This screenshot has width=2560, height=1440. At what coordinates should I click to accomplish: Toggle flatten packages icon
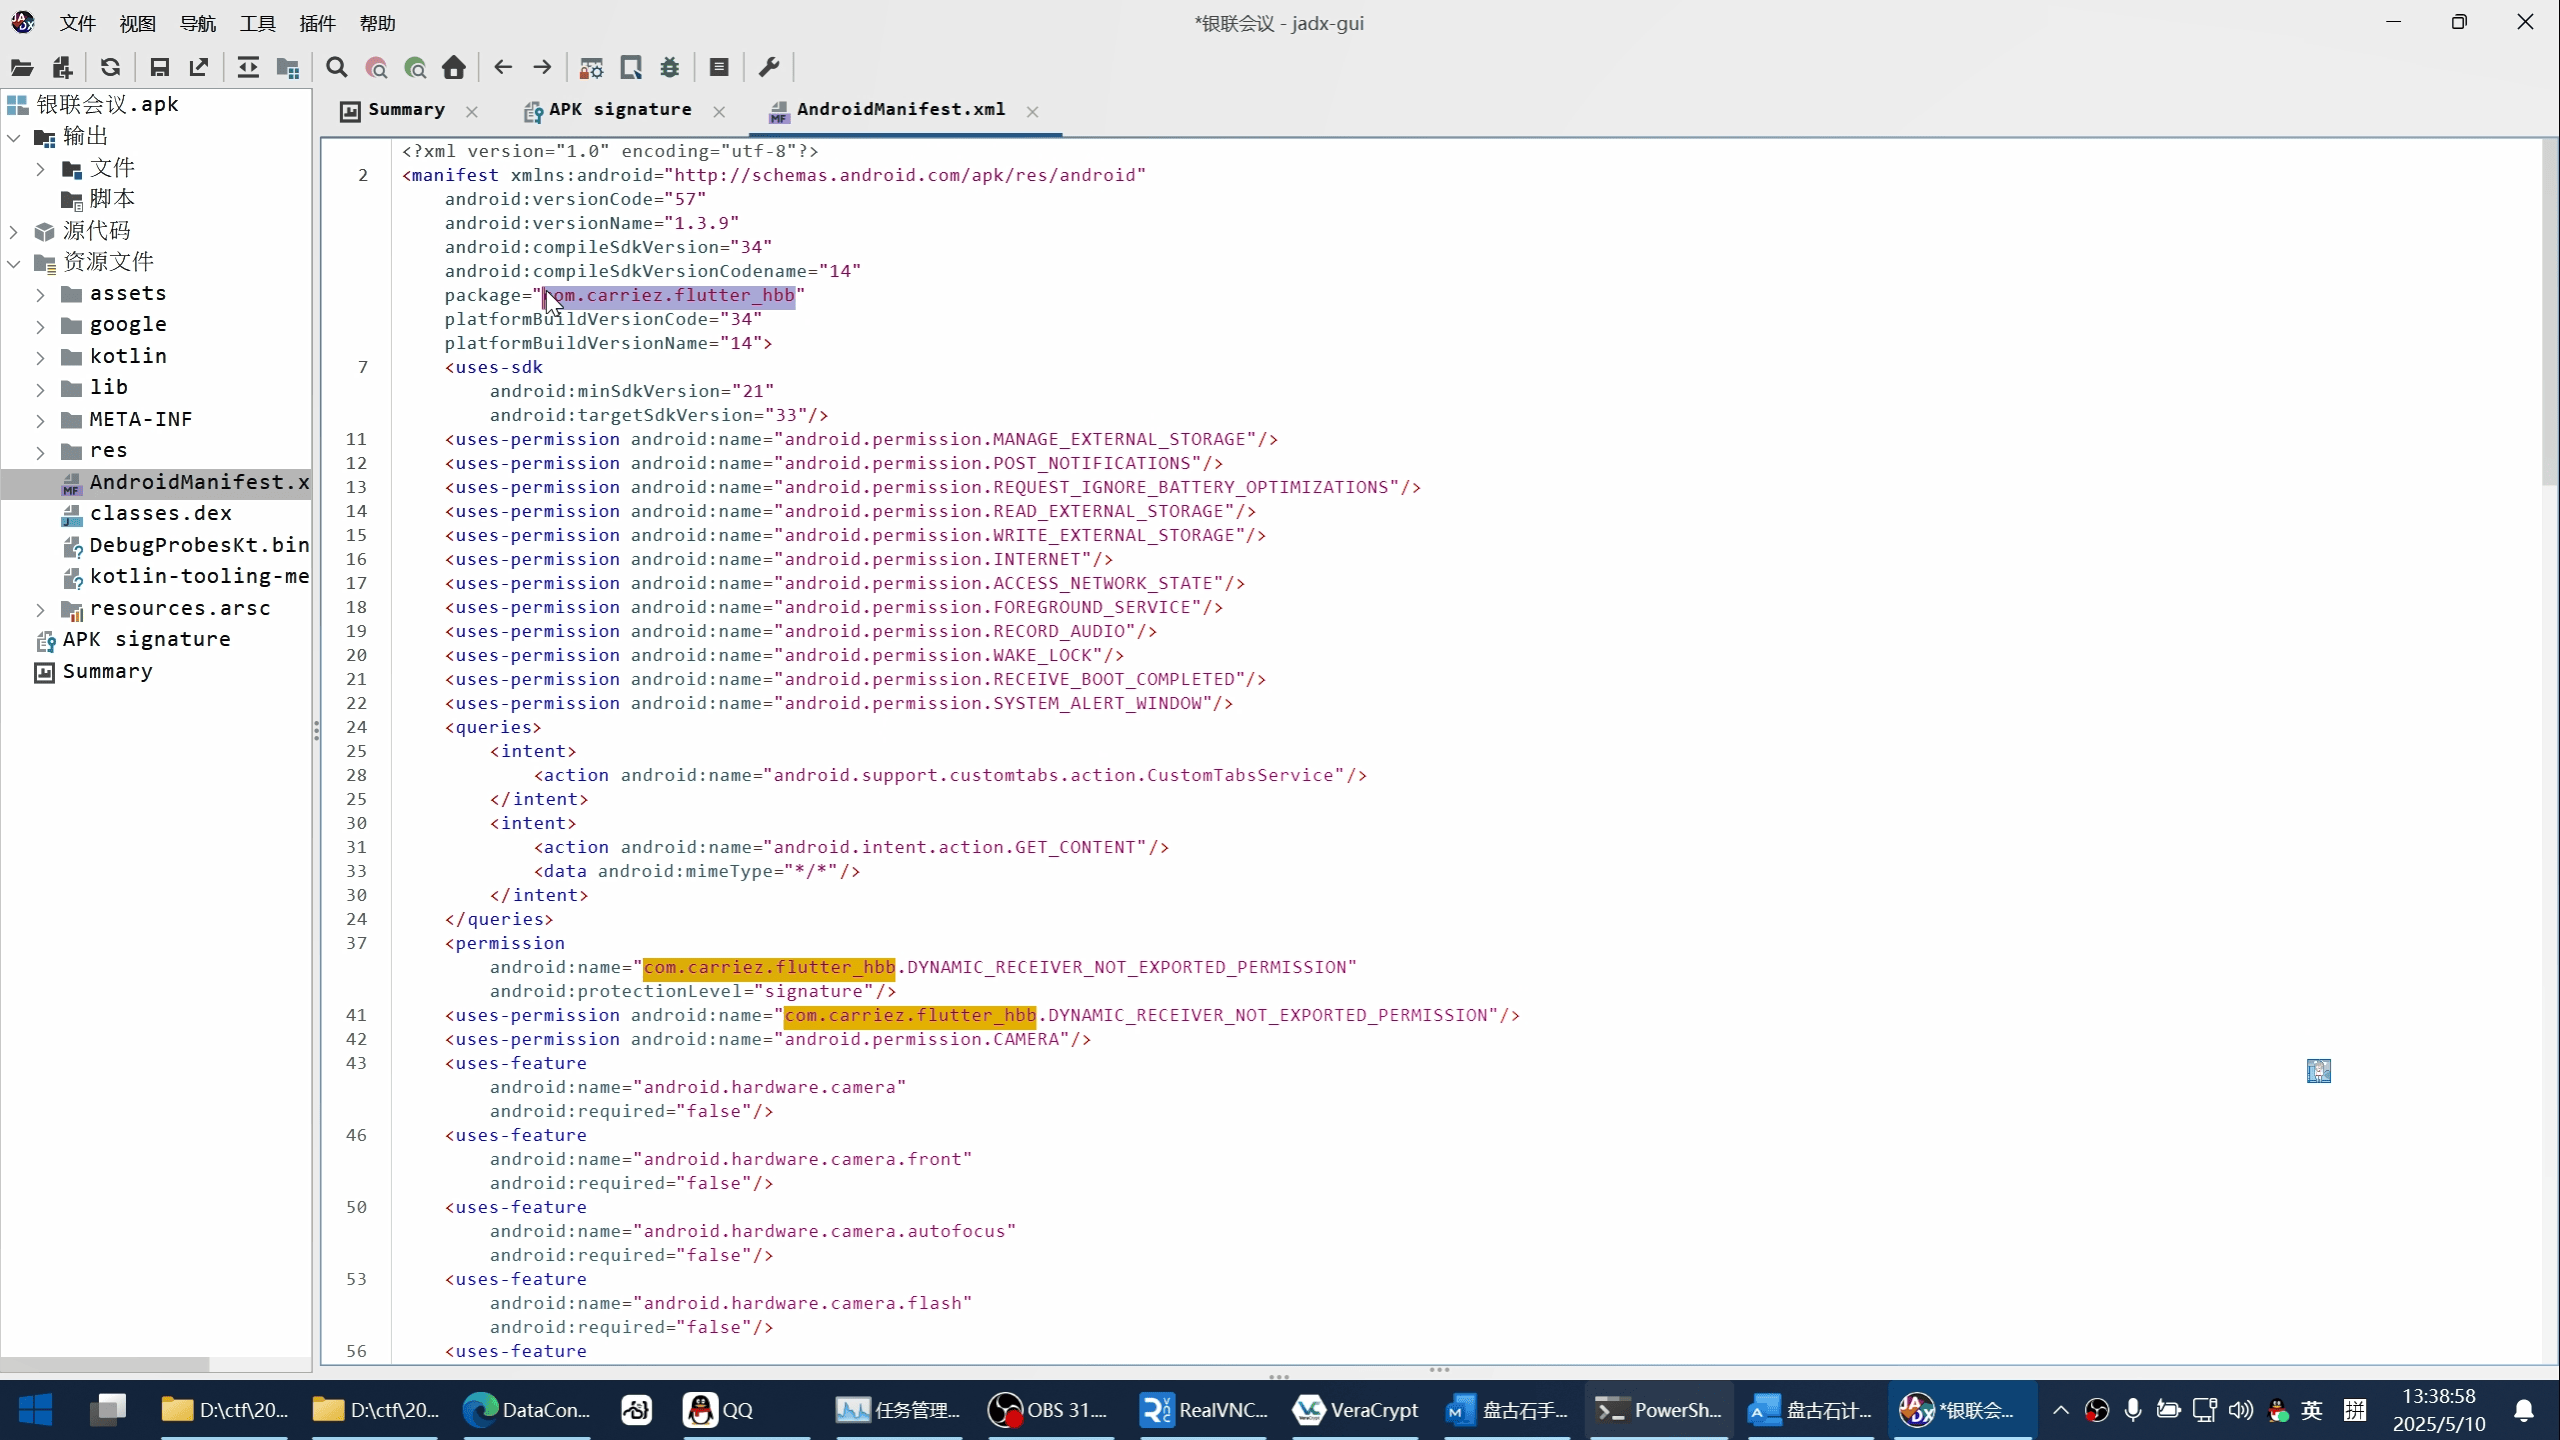pos(288,67)
